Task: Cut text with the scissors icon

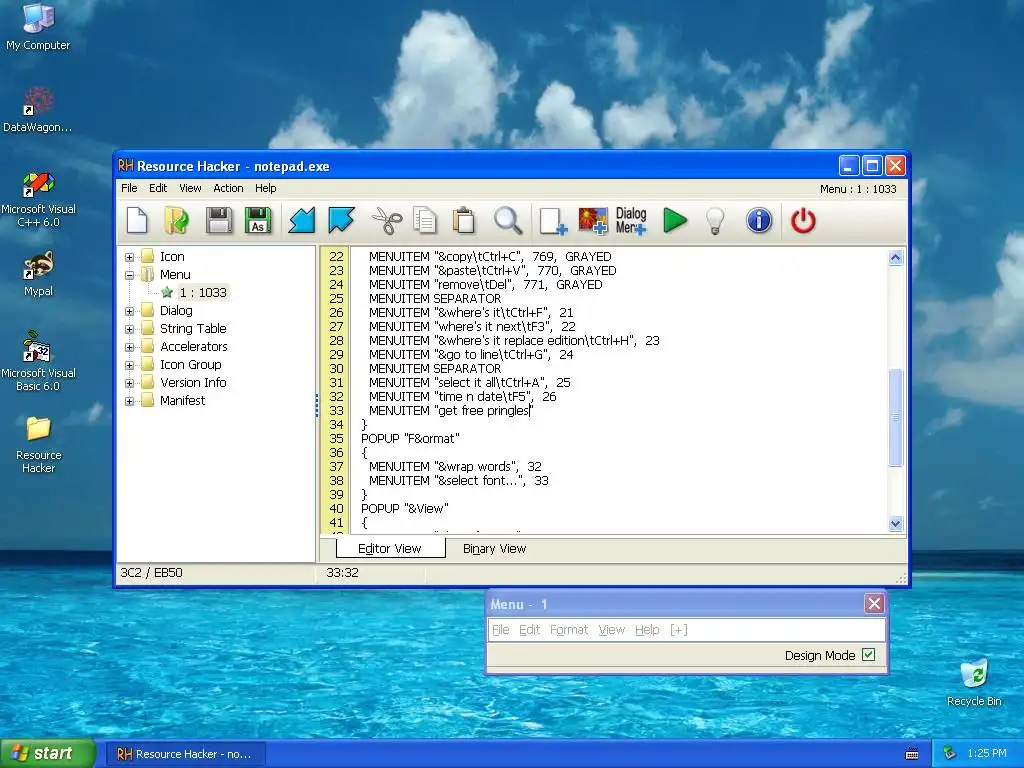Action: point(387,221)
